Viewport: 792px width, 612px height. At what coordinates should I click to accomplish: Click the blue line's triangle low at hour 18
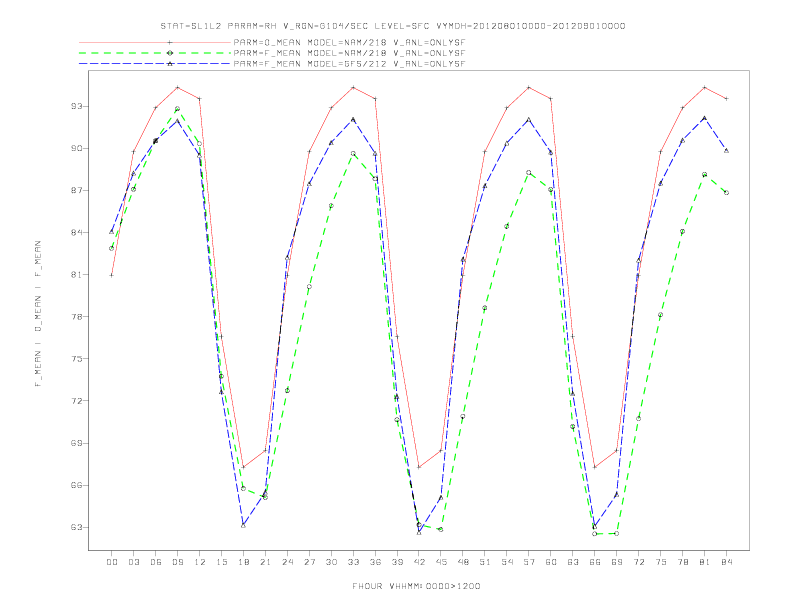(x=243, y=526)
